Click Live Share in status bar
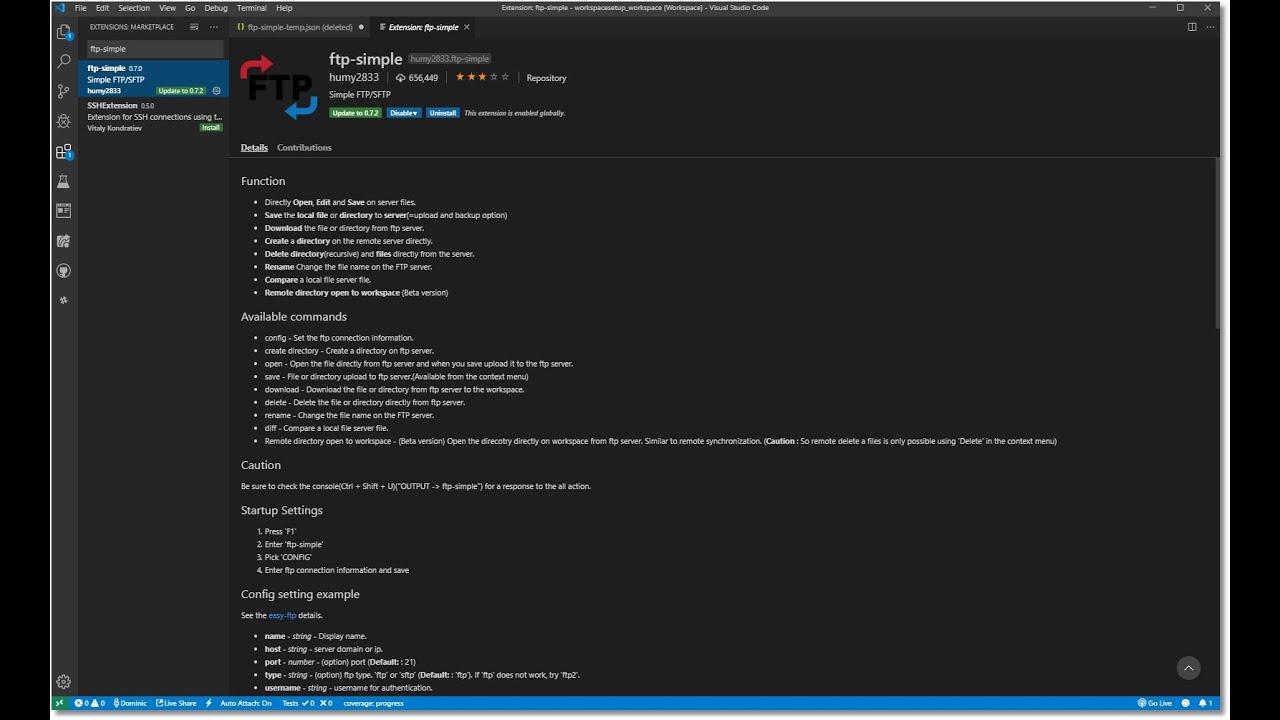1280x720 pixels. click(177, 703)
